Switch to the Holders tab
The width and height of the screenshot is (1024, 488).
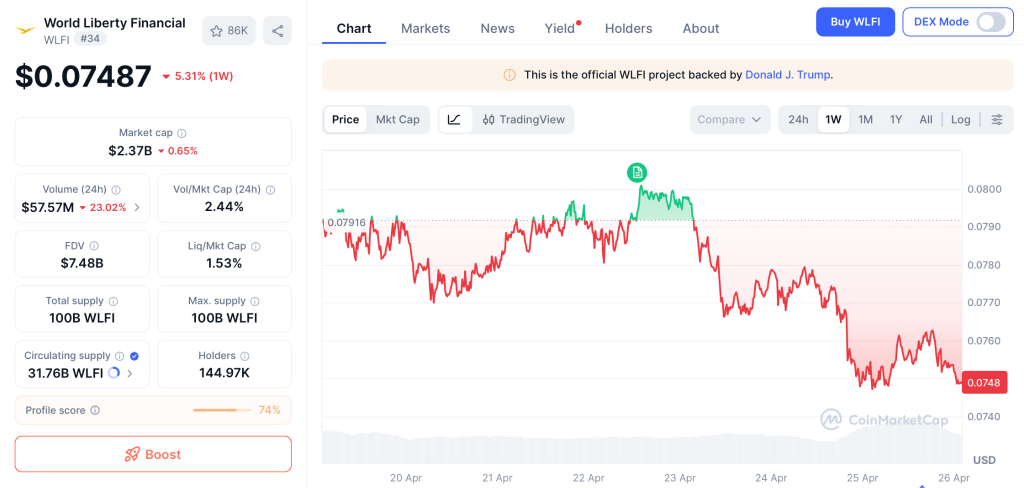[x=628, y=29]
